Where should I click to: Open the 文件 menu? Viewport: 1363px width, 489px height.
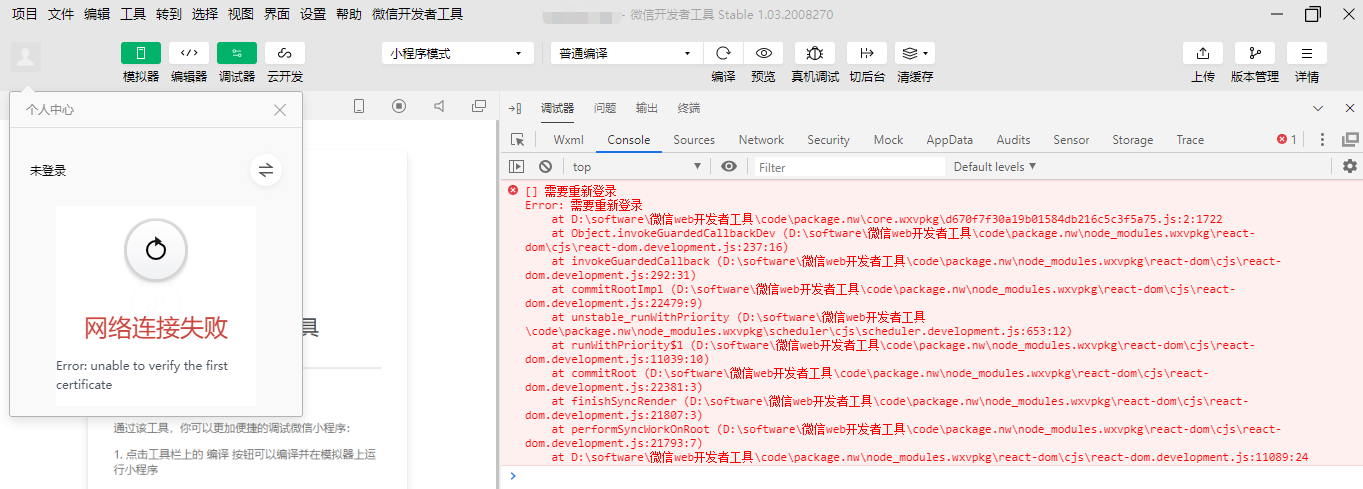coord(61,14)
